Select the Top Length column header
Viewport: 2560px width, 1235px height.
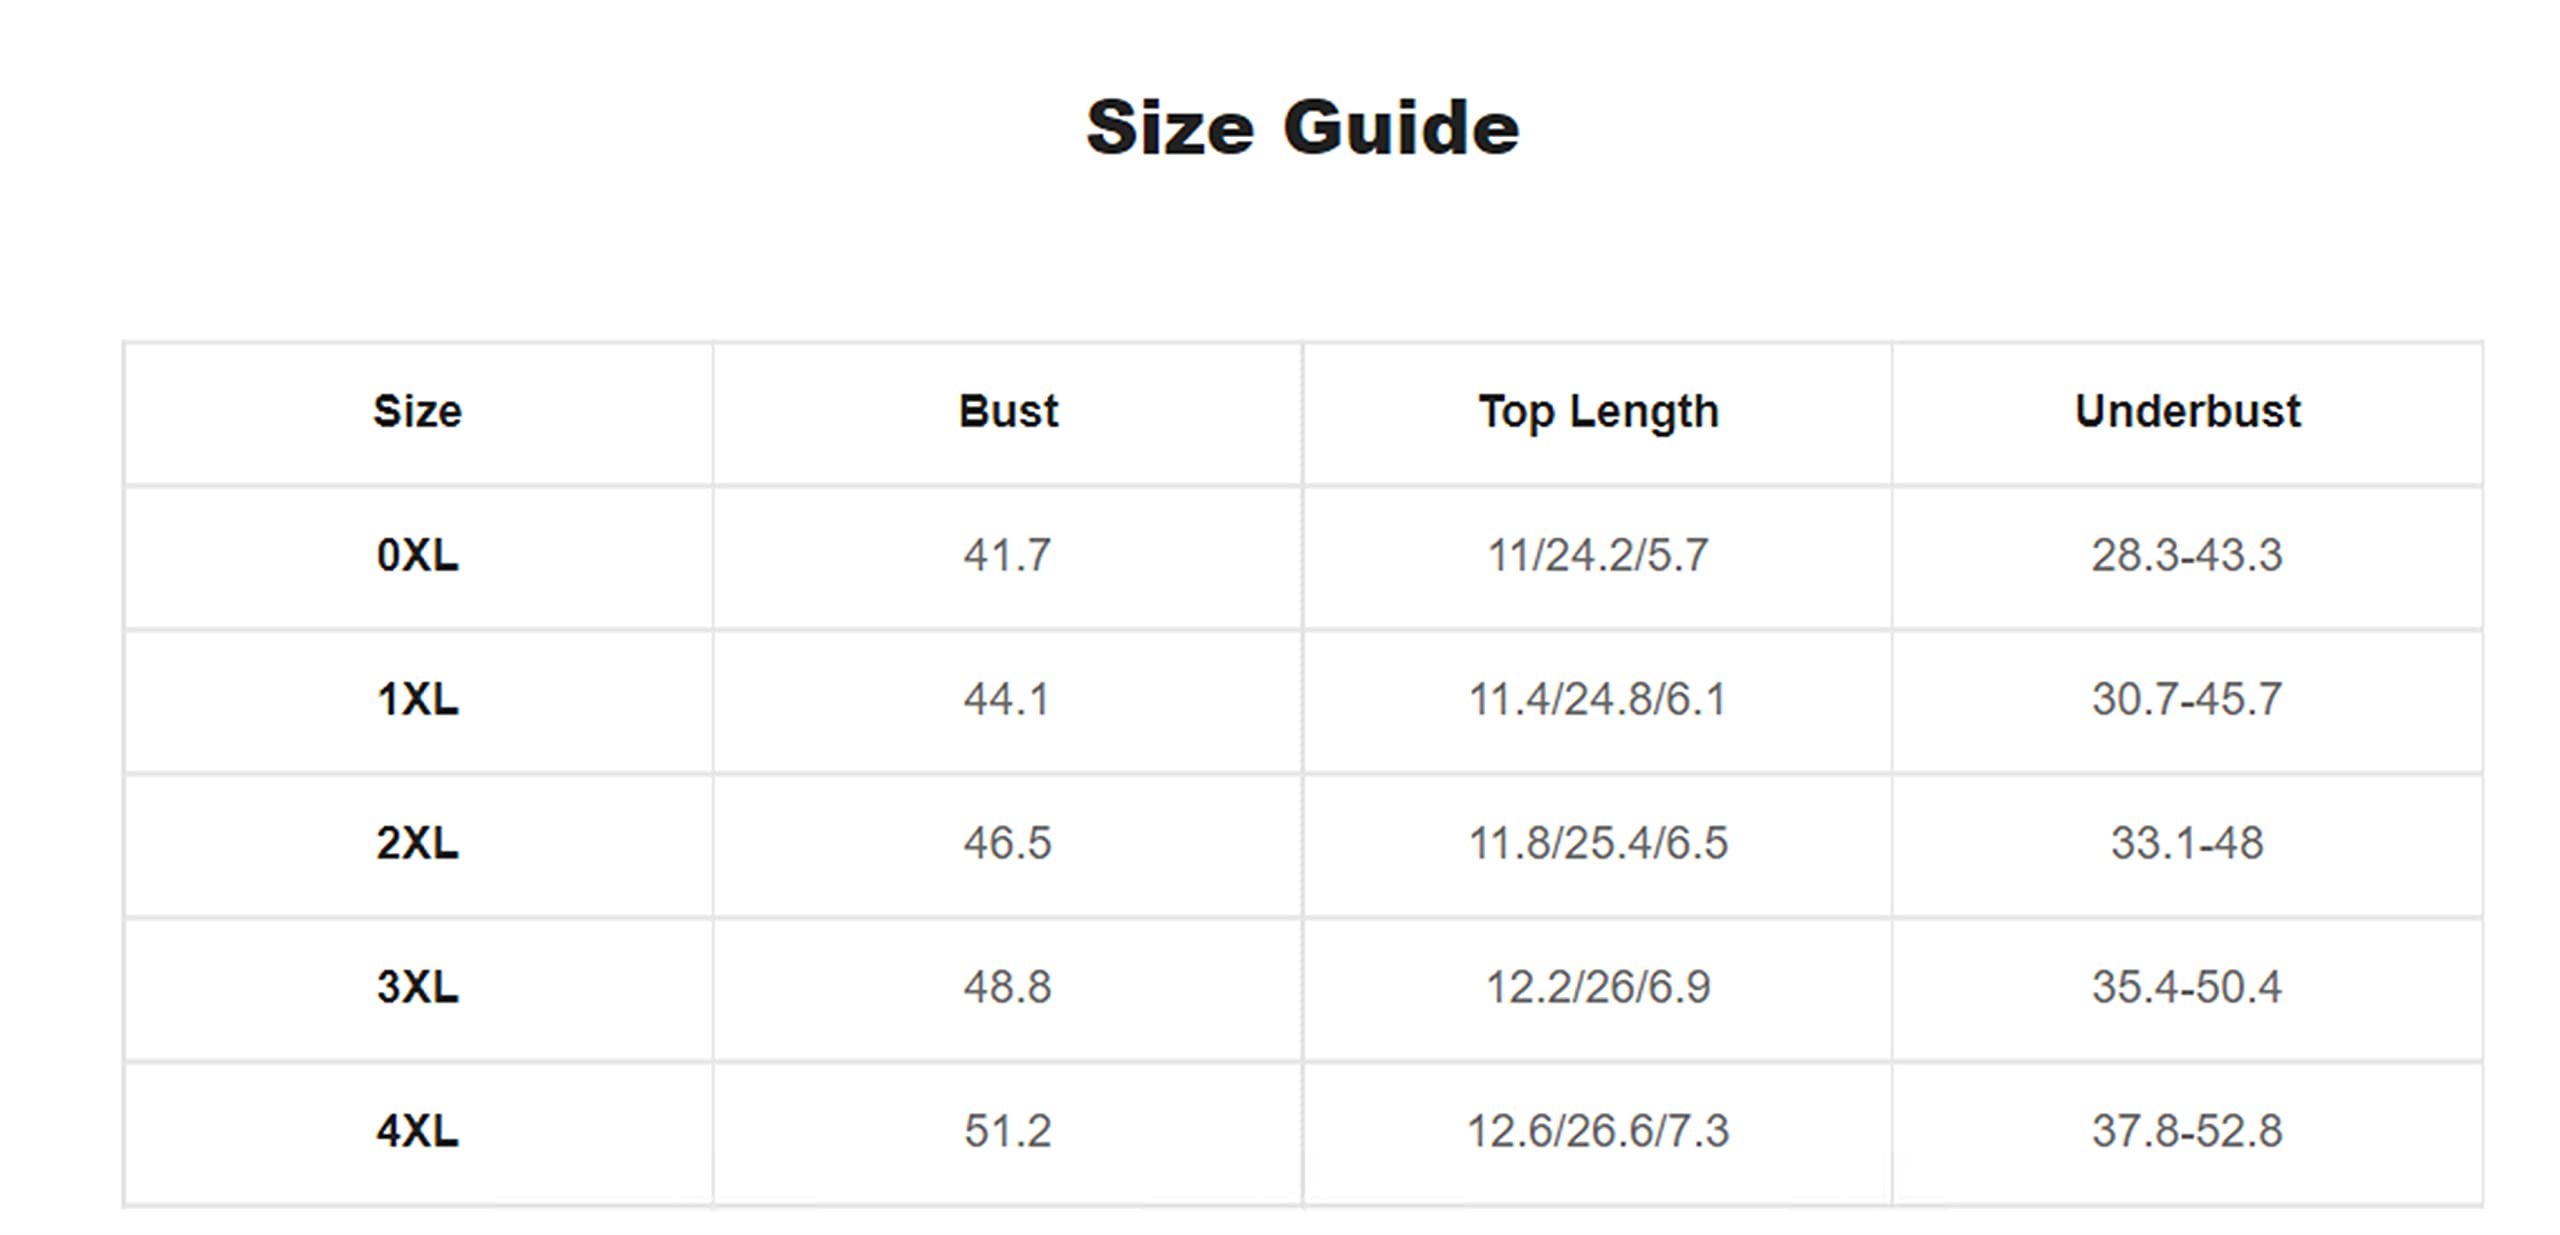1598,412
